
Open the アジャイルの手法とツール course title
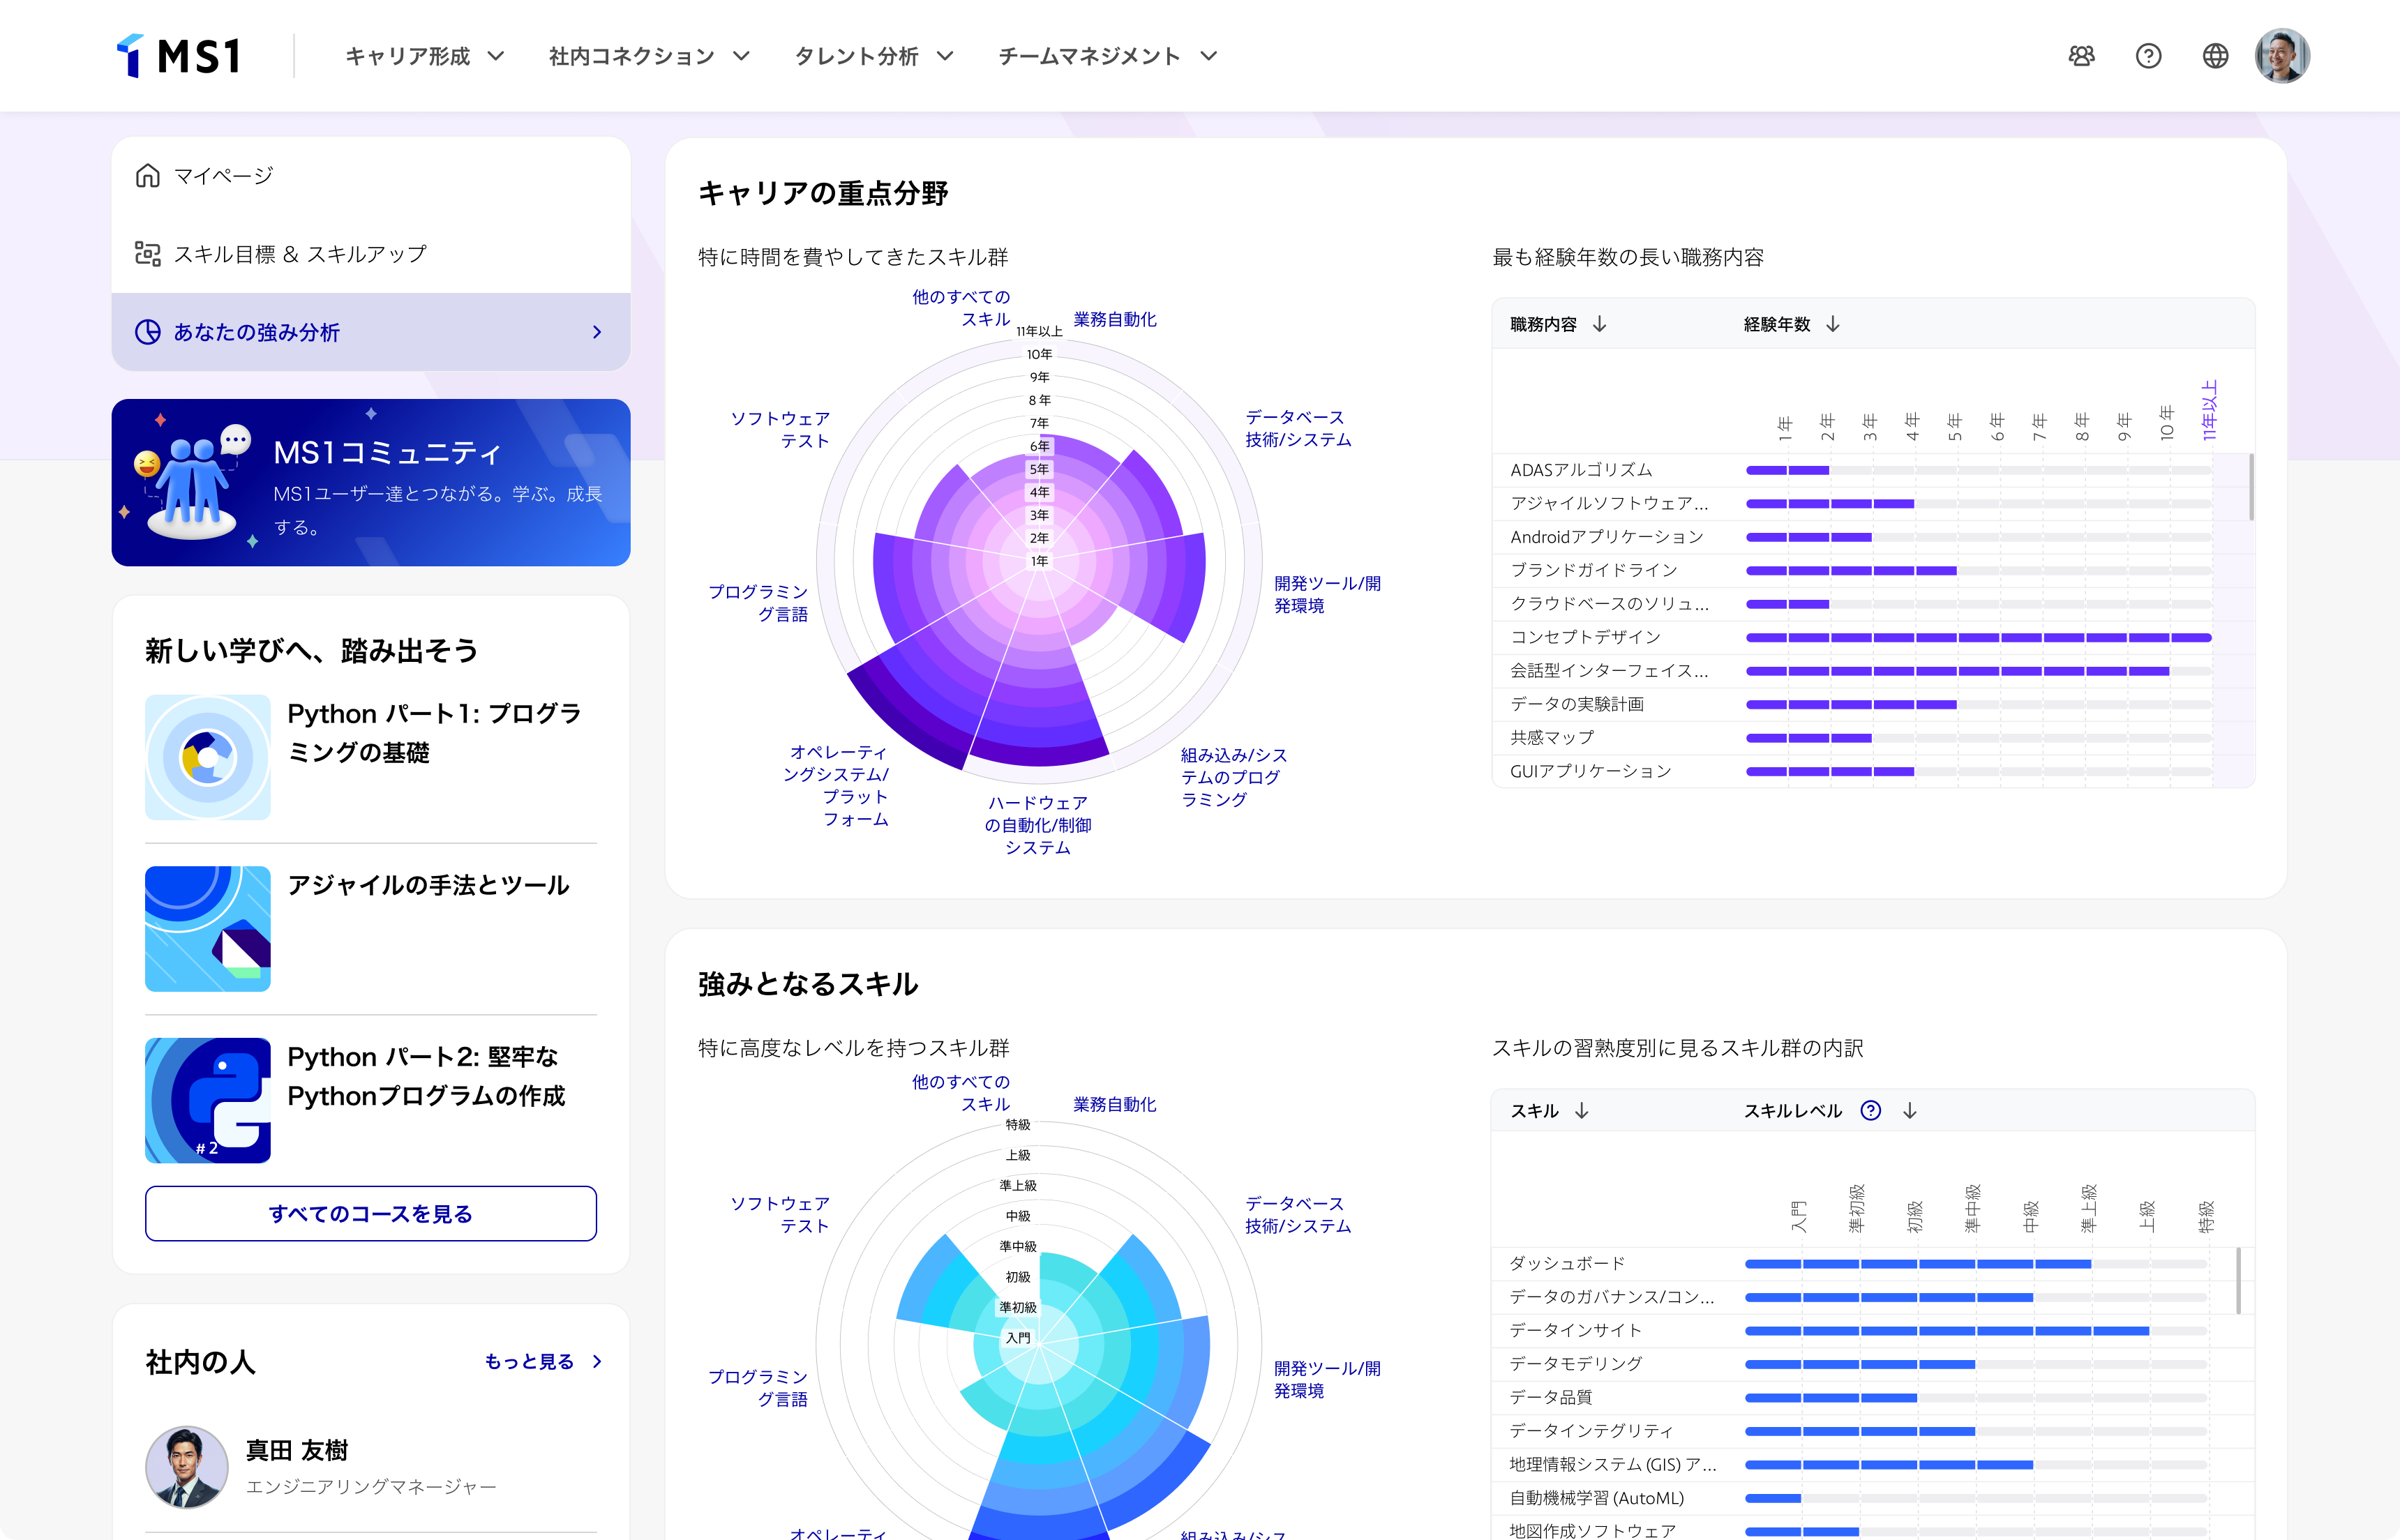tap(428, 885)
